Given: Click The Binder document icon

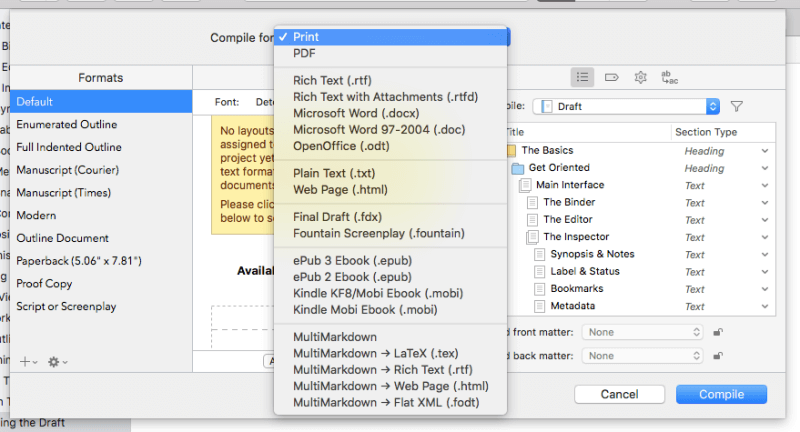Looking at the screenshot, I should pos(532,202).
